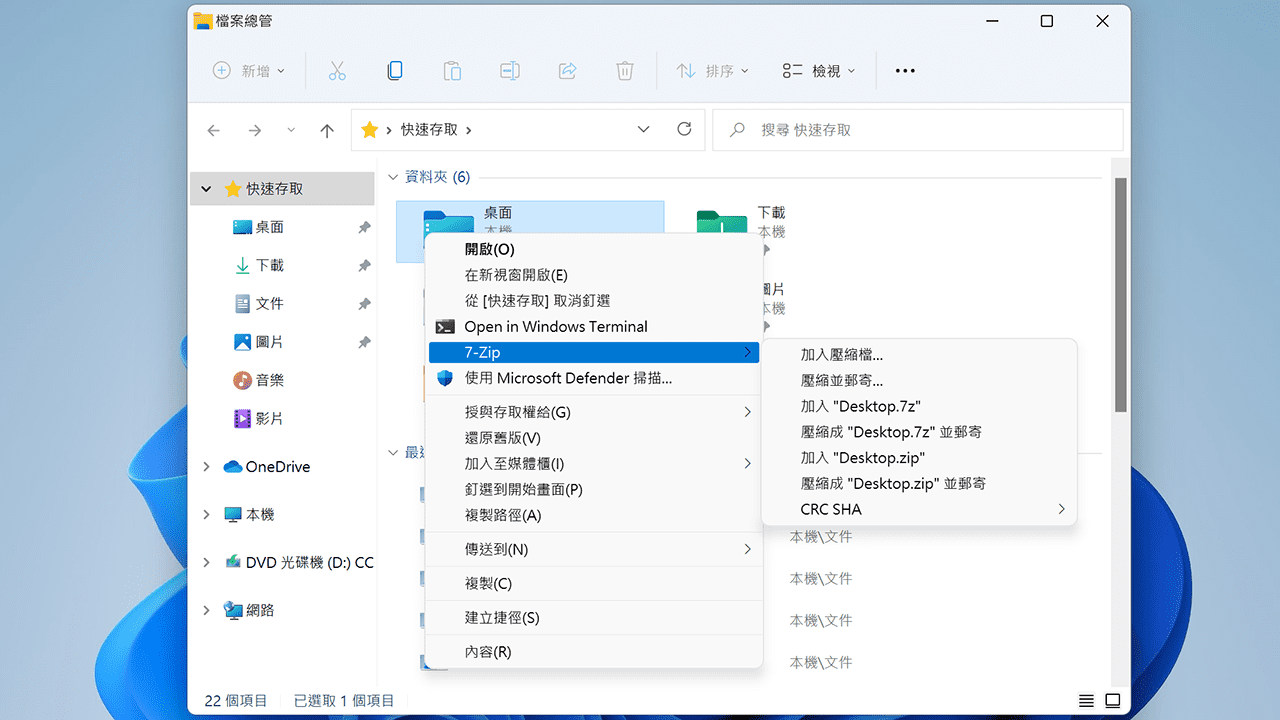Click the Cut scissors icon in toolbar

(x=337, y=71)
